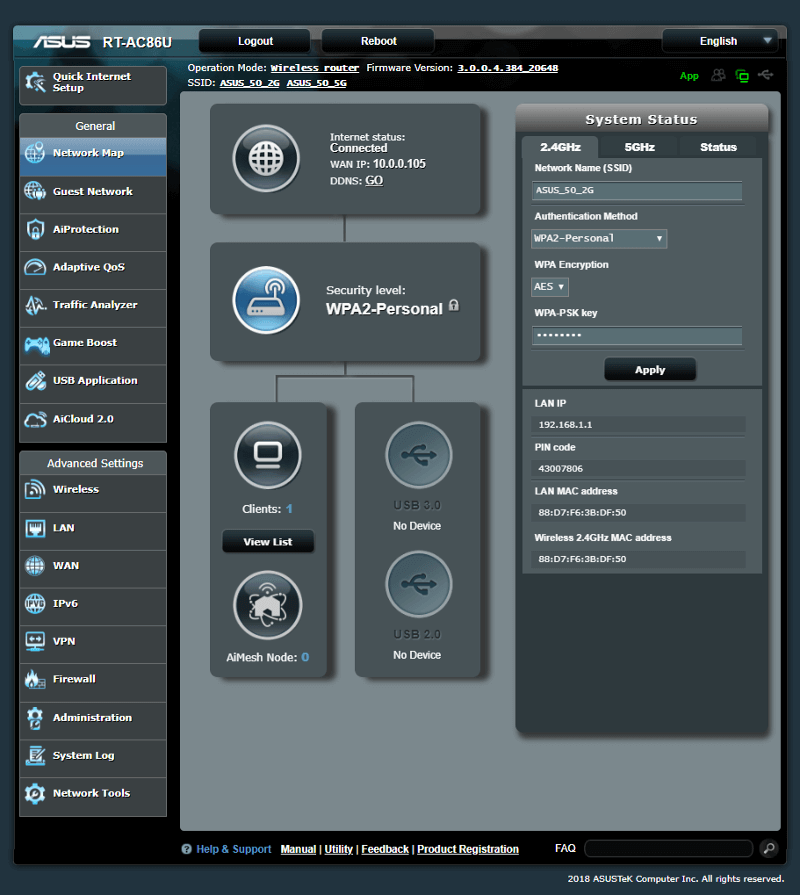Open the WPA Encryption AES dropdown
The height and width of the screenshot is (895, 800).
point(550,287)
